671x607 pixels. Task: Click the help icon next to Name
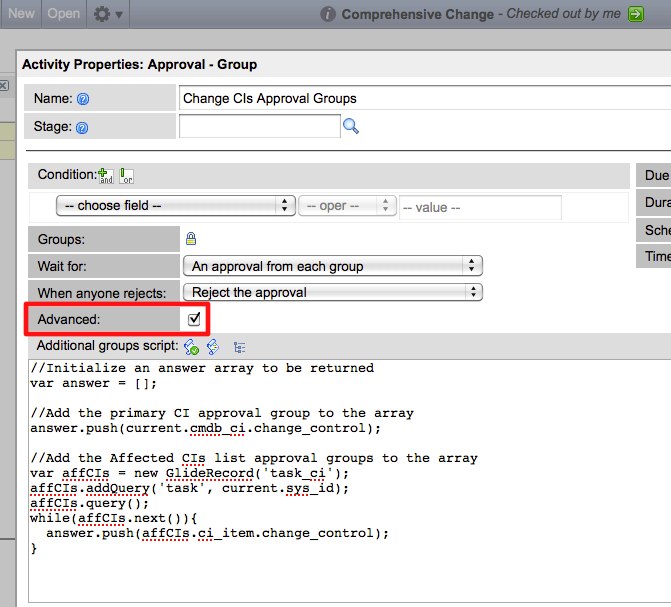(83, 99)
